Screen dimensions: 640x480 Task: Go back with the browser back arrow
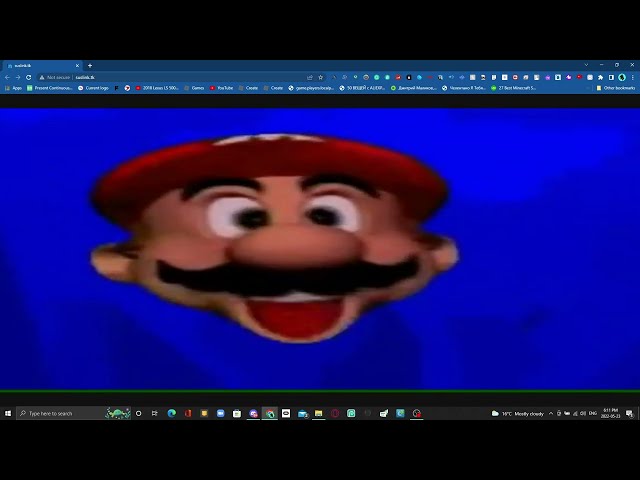pos(7,77)
